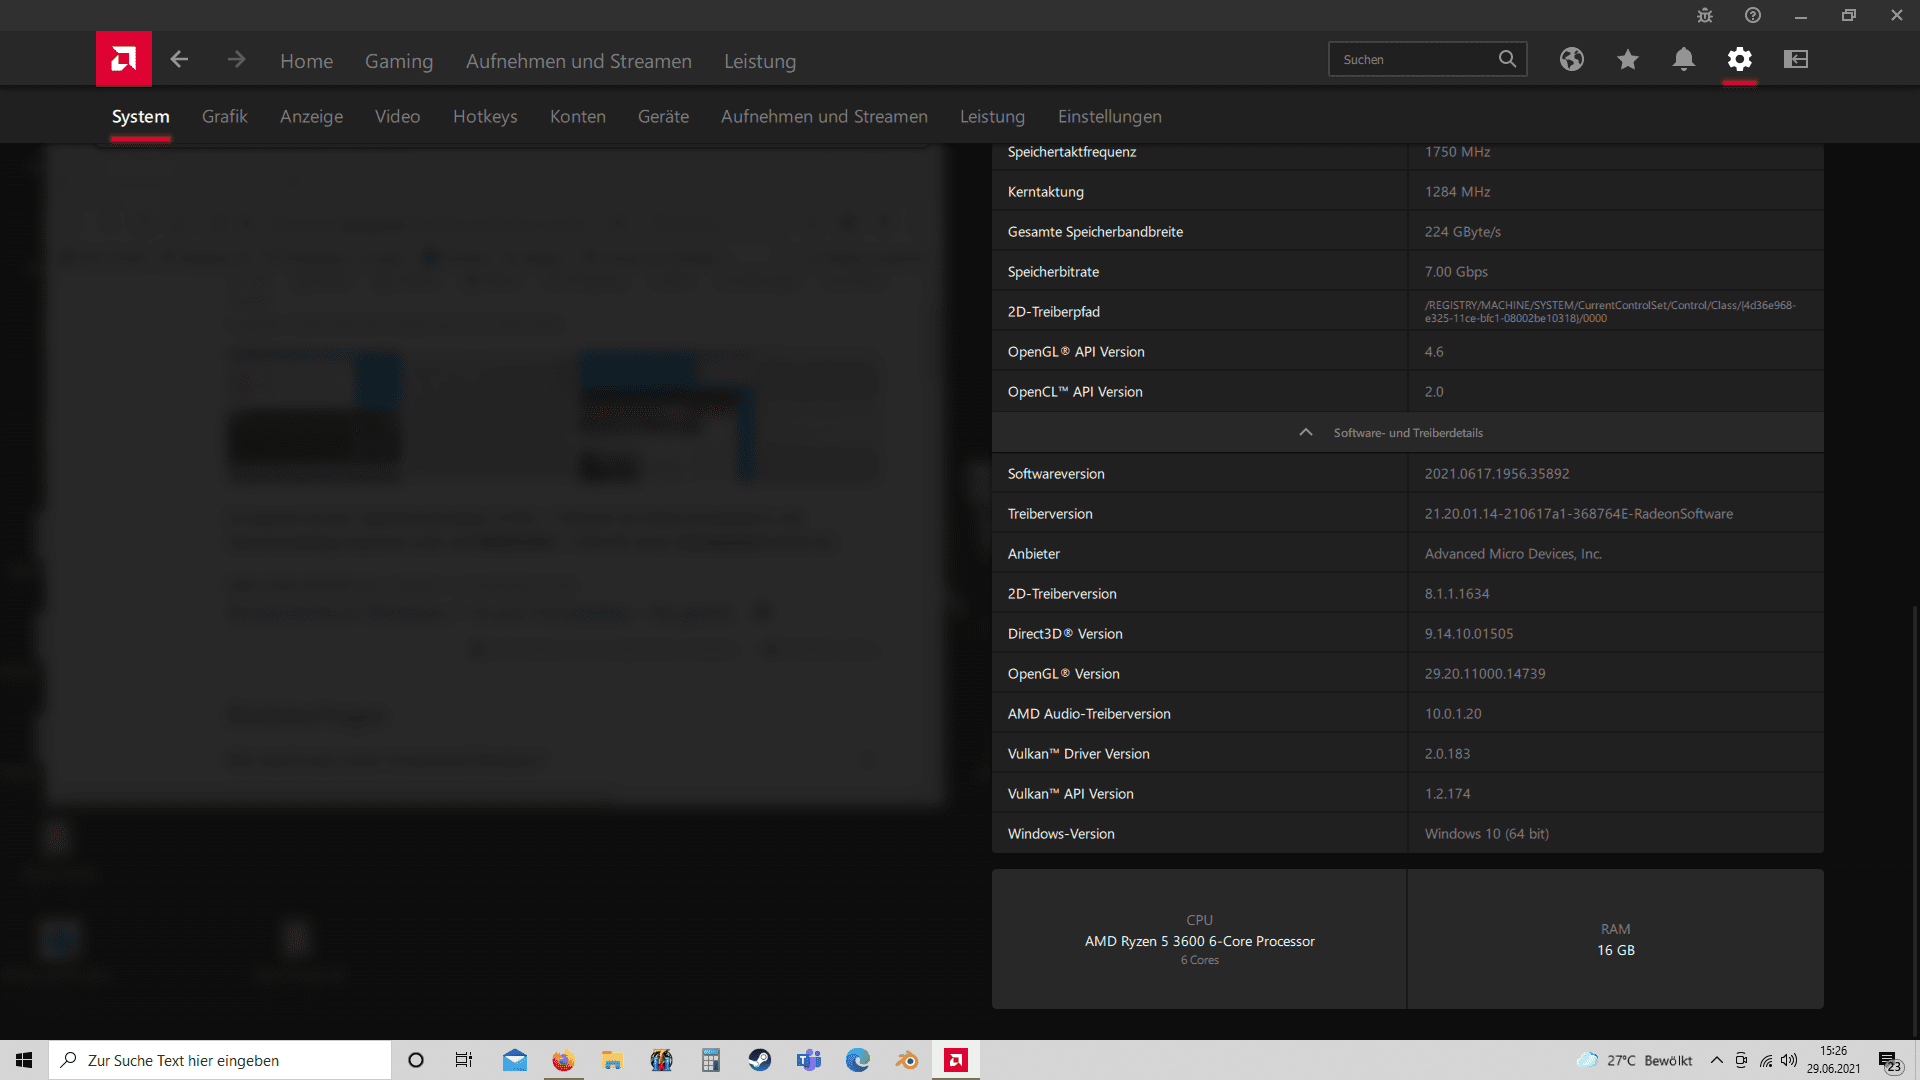Switch to the Video tab
This screenshot has width=1920, height=1080.
(x=397, y=116)
